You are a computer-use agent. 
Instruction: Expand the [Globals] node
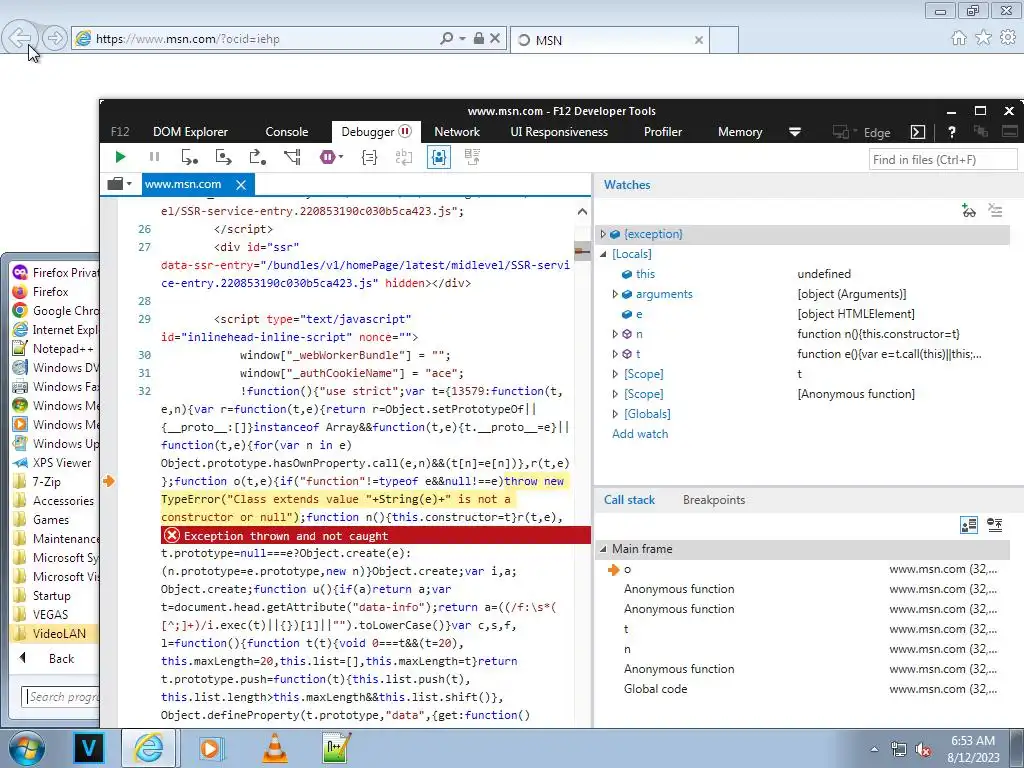click(615, 414)
